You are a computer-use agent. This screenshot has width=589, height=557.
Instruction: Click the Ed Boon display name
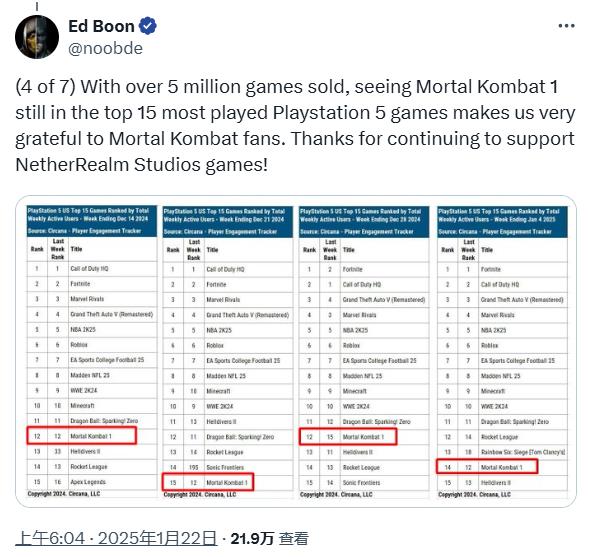tap(101, 26)
